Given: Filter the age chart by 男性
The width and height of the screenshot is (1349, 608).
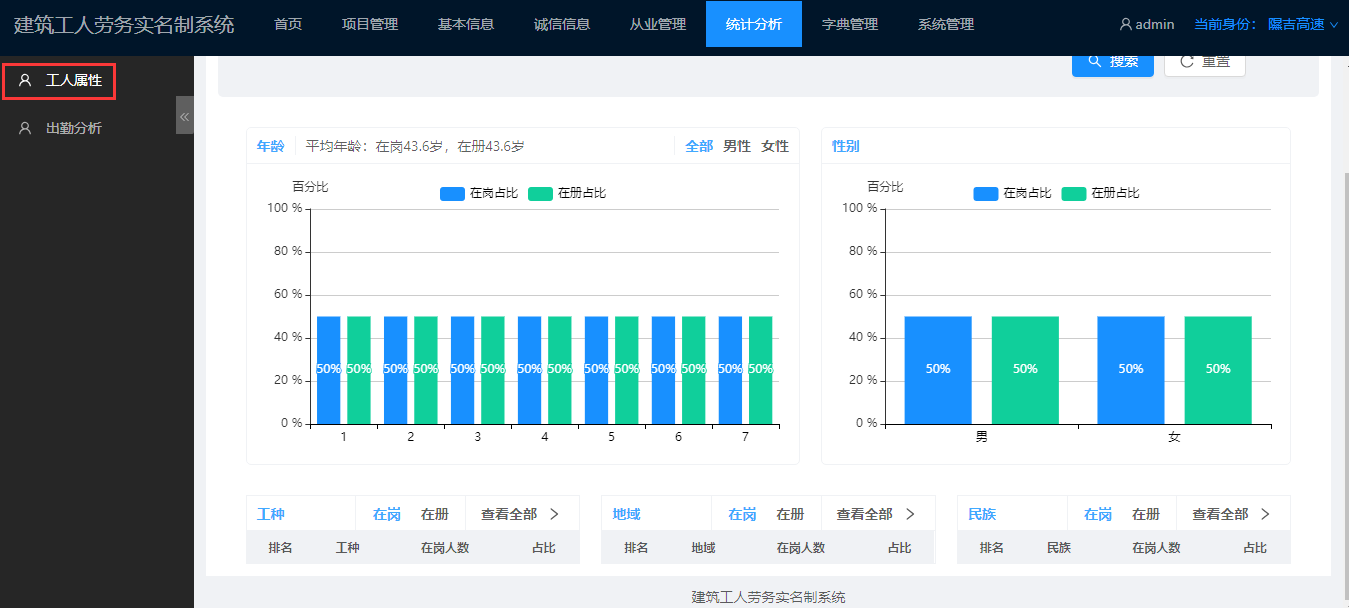Looking at the screenshot, I should click(x=737, y=146).
